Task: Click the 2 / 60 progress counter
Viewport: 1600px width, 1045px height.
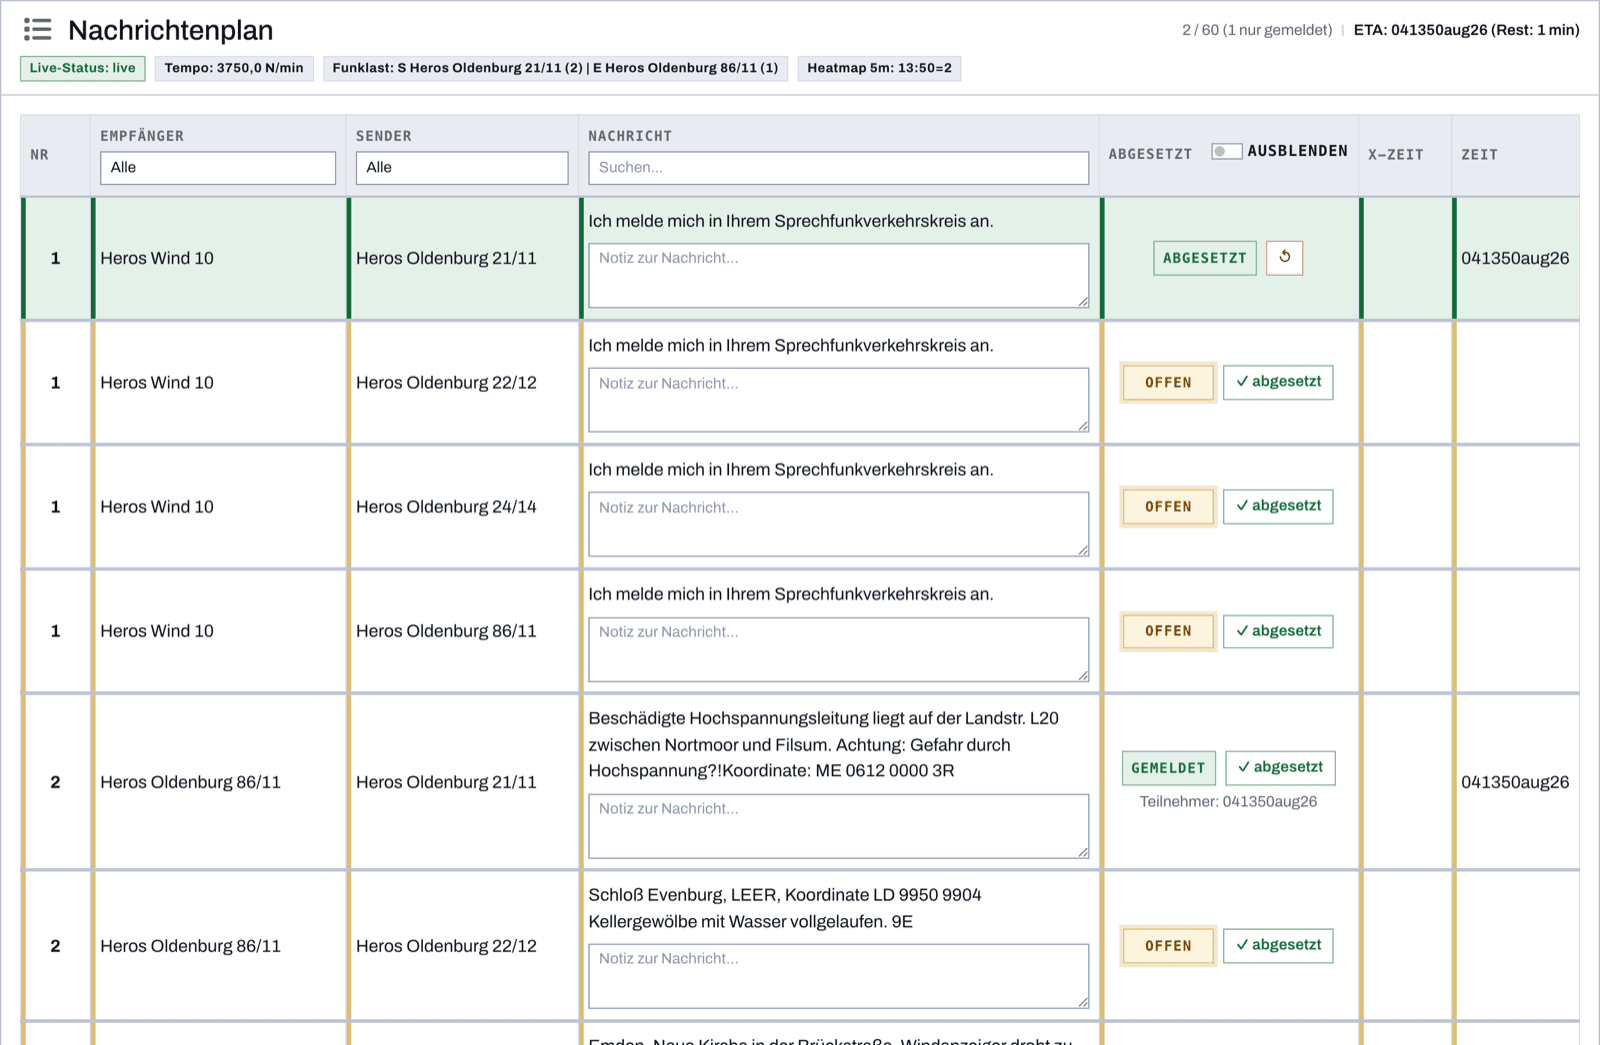Action: tap(1257, 30)
